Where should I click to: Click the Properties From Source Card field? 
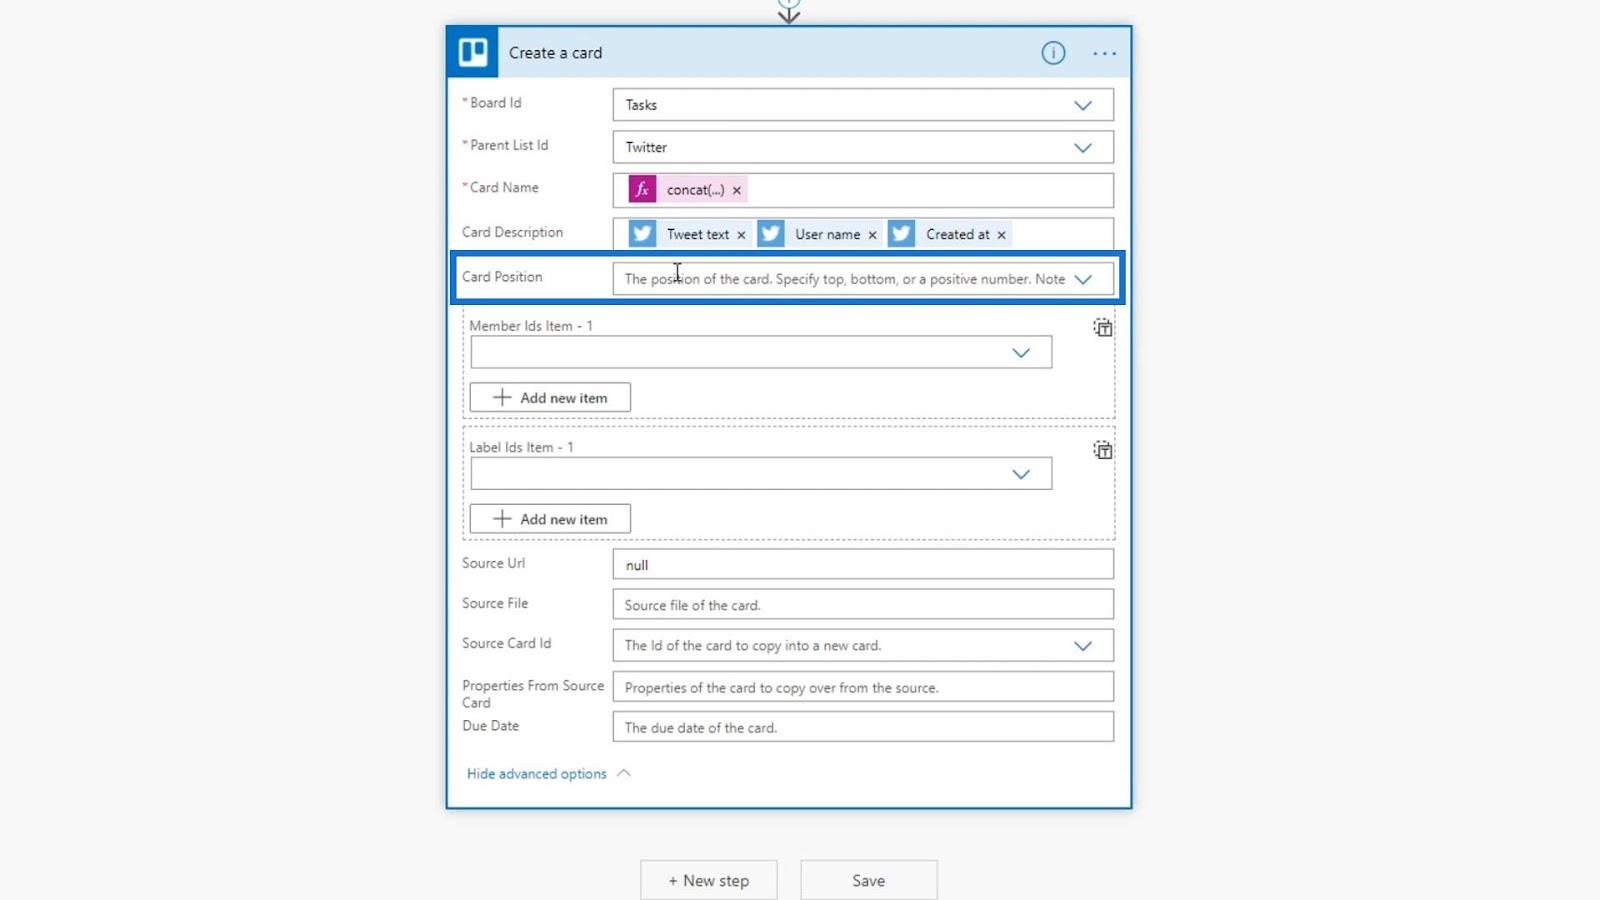[863, 687]
